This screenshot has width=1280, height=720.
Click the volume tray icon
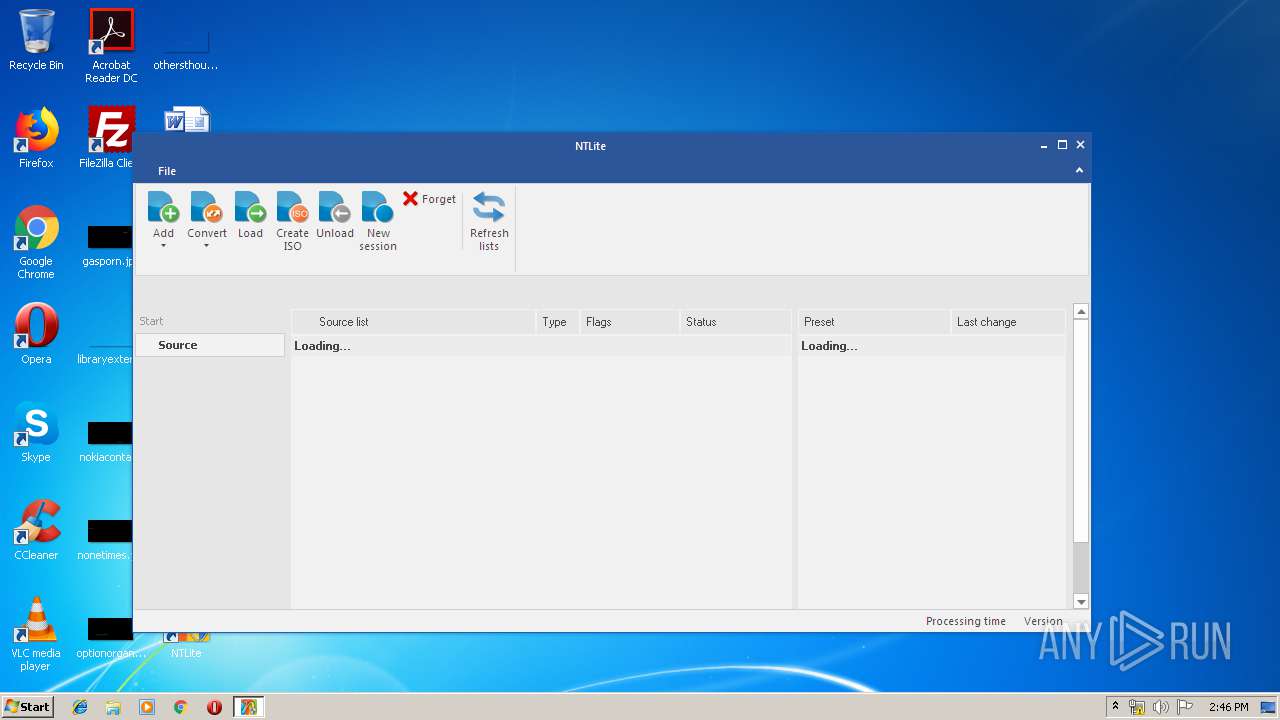(x=1160, y=707)
